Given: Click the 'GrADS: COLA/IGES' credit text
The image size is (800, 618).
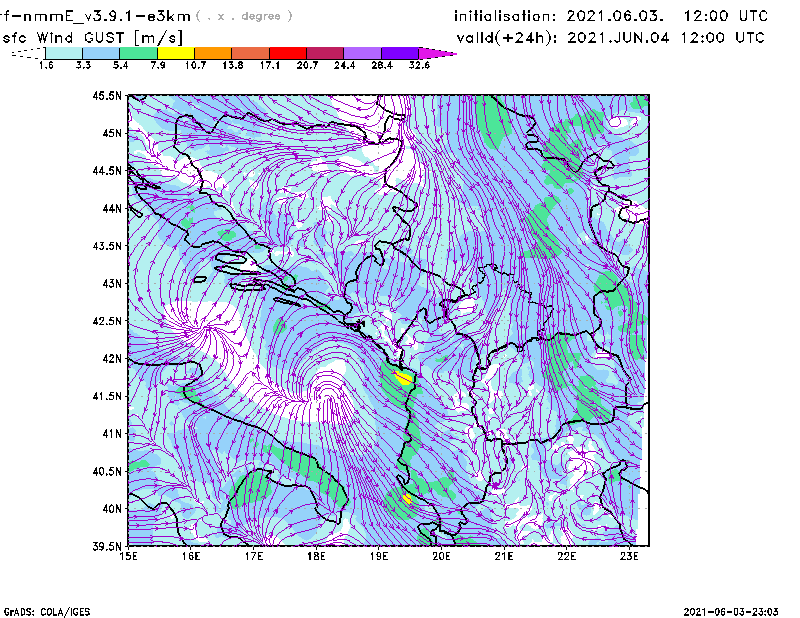Looking at the screenshot, I should point(47,612).
